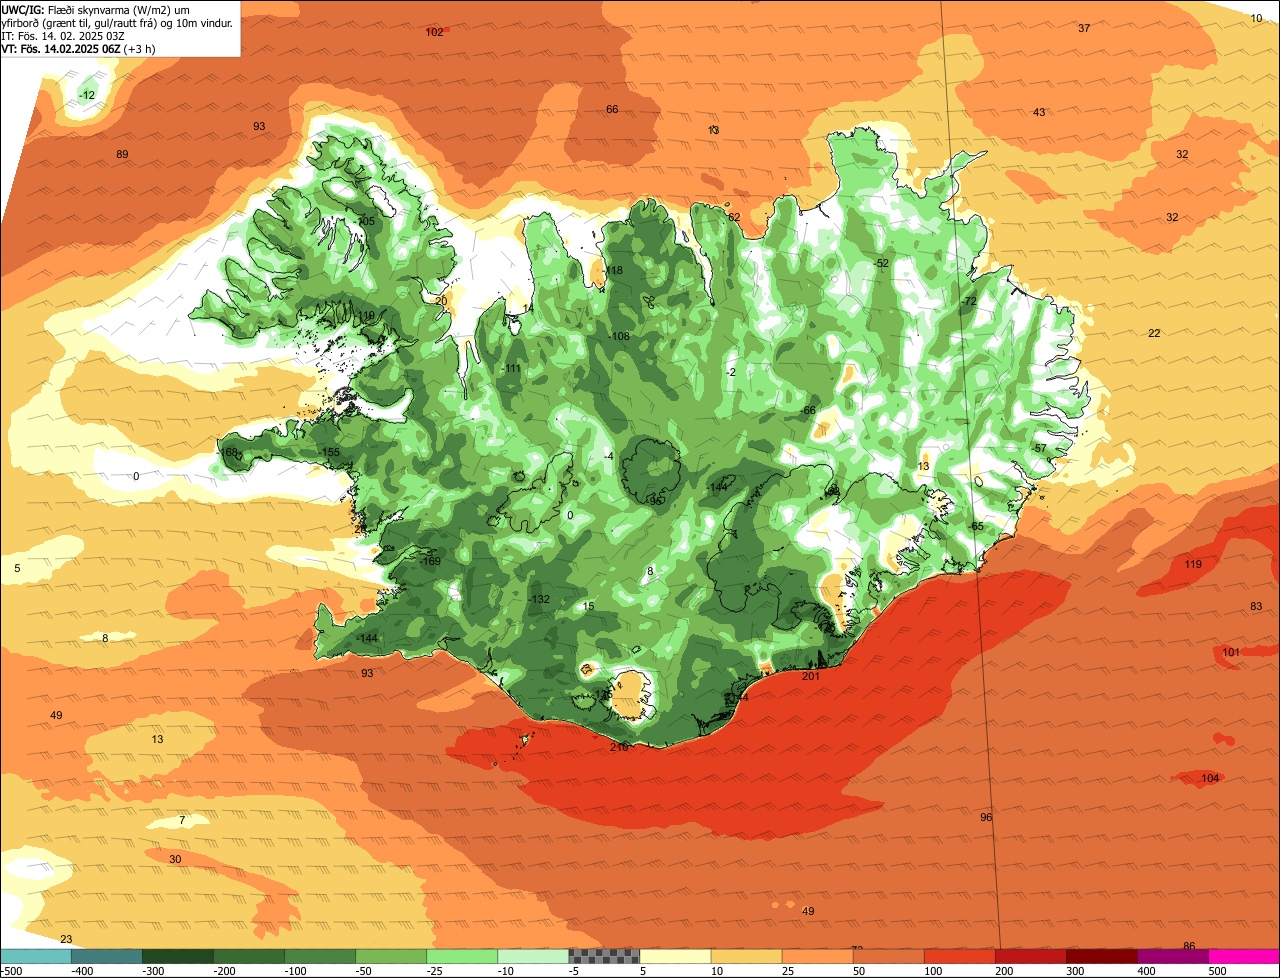Click the legend swatch between 10 and 25
This screenshot has width=1280, height=978.
click(x=746, y=956)
